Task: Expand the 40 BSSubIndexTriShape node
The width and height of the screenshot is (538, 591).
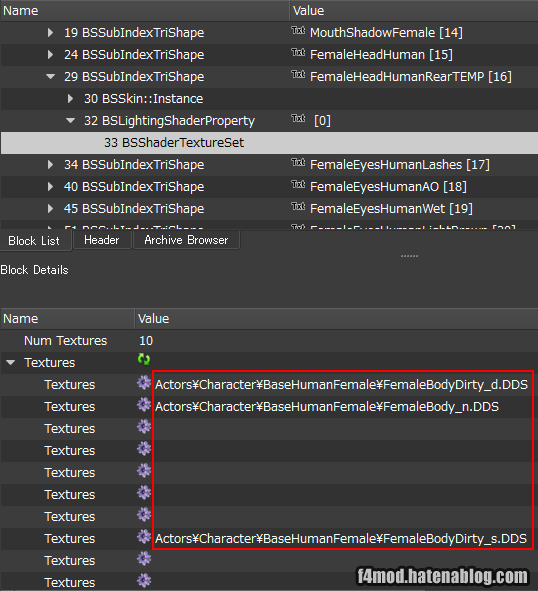Action: [x=50, y=187]
